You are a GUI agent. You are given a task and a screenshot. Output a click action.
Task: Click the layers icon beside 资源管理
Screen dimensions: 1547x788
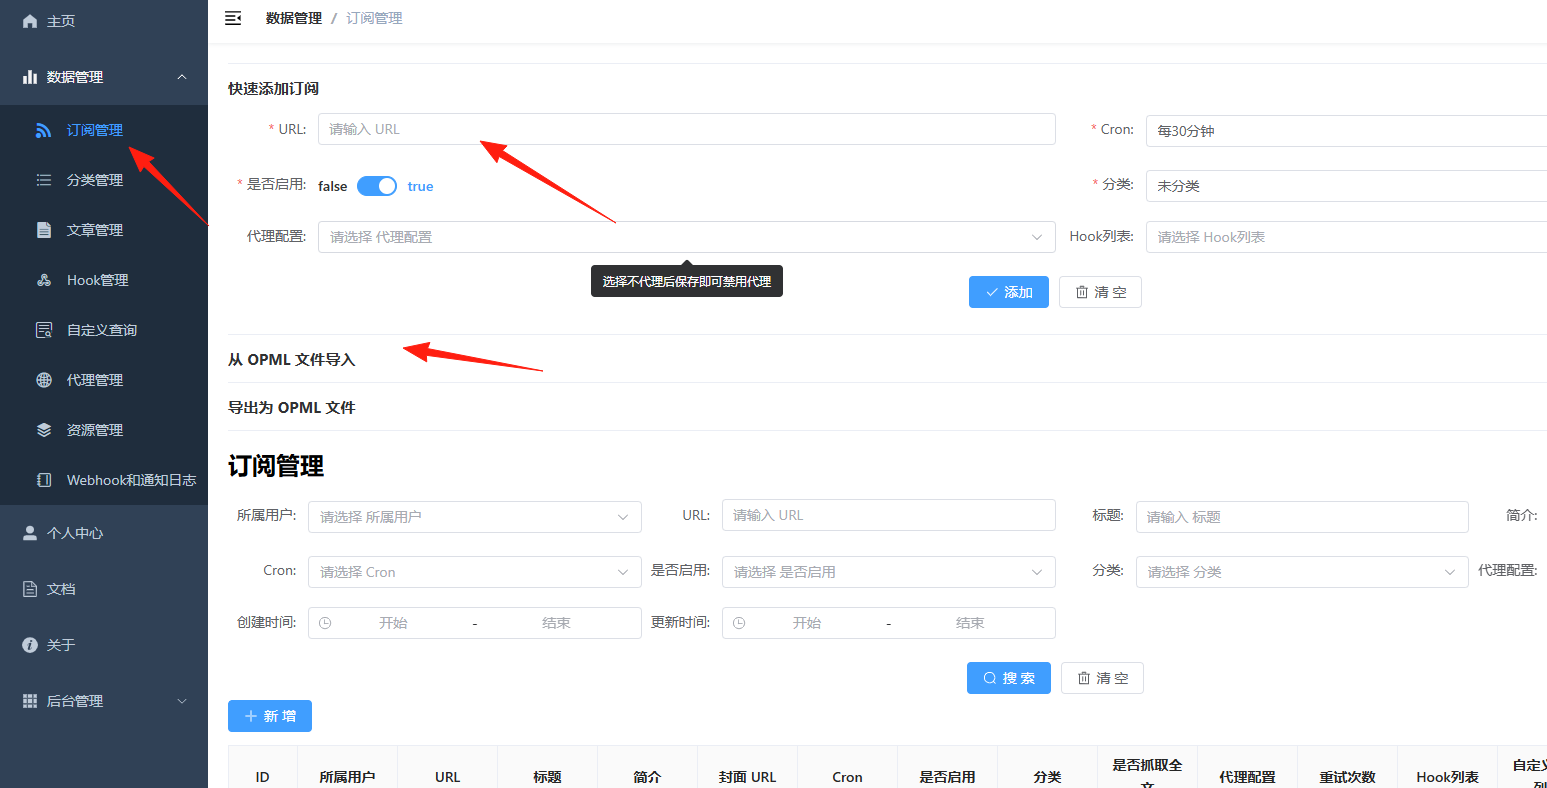[x=44, y=430]
